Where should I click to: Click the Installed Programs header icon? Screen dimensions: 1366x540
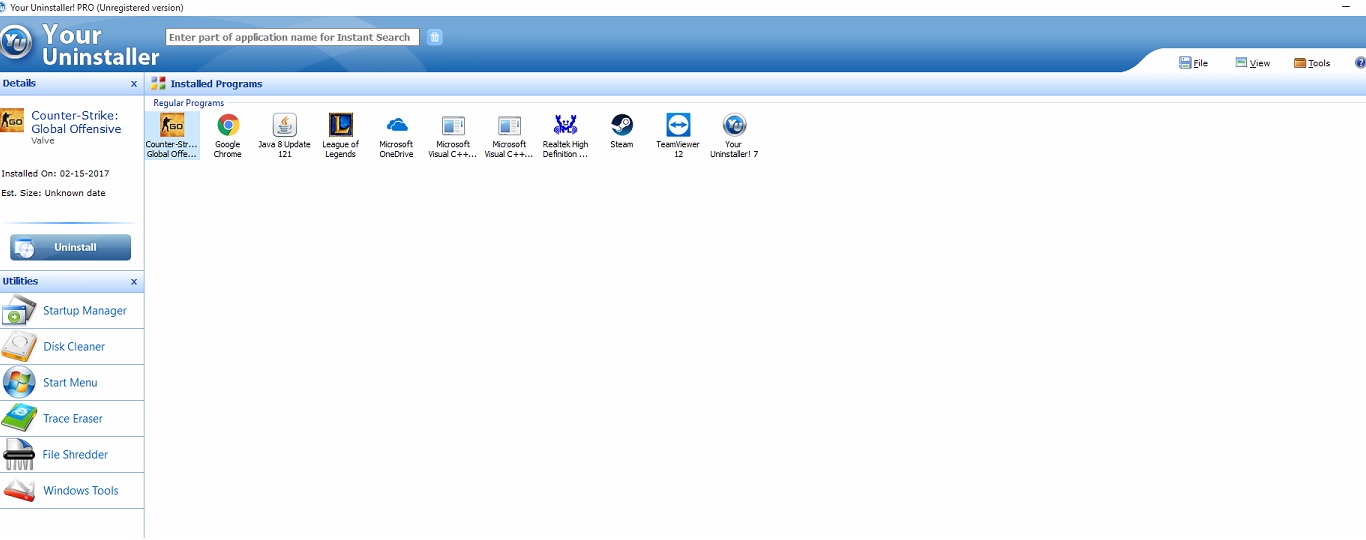(158, 84)
